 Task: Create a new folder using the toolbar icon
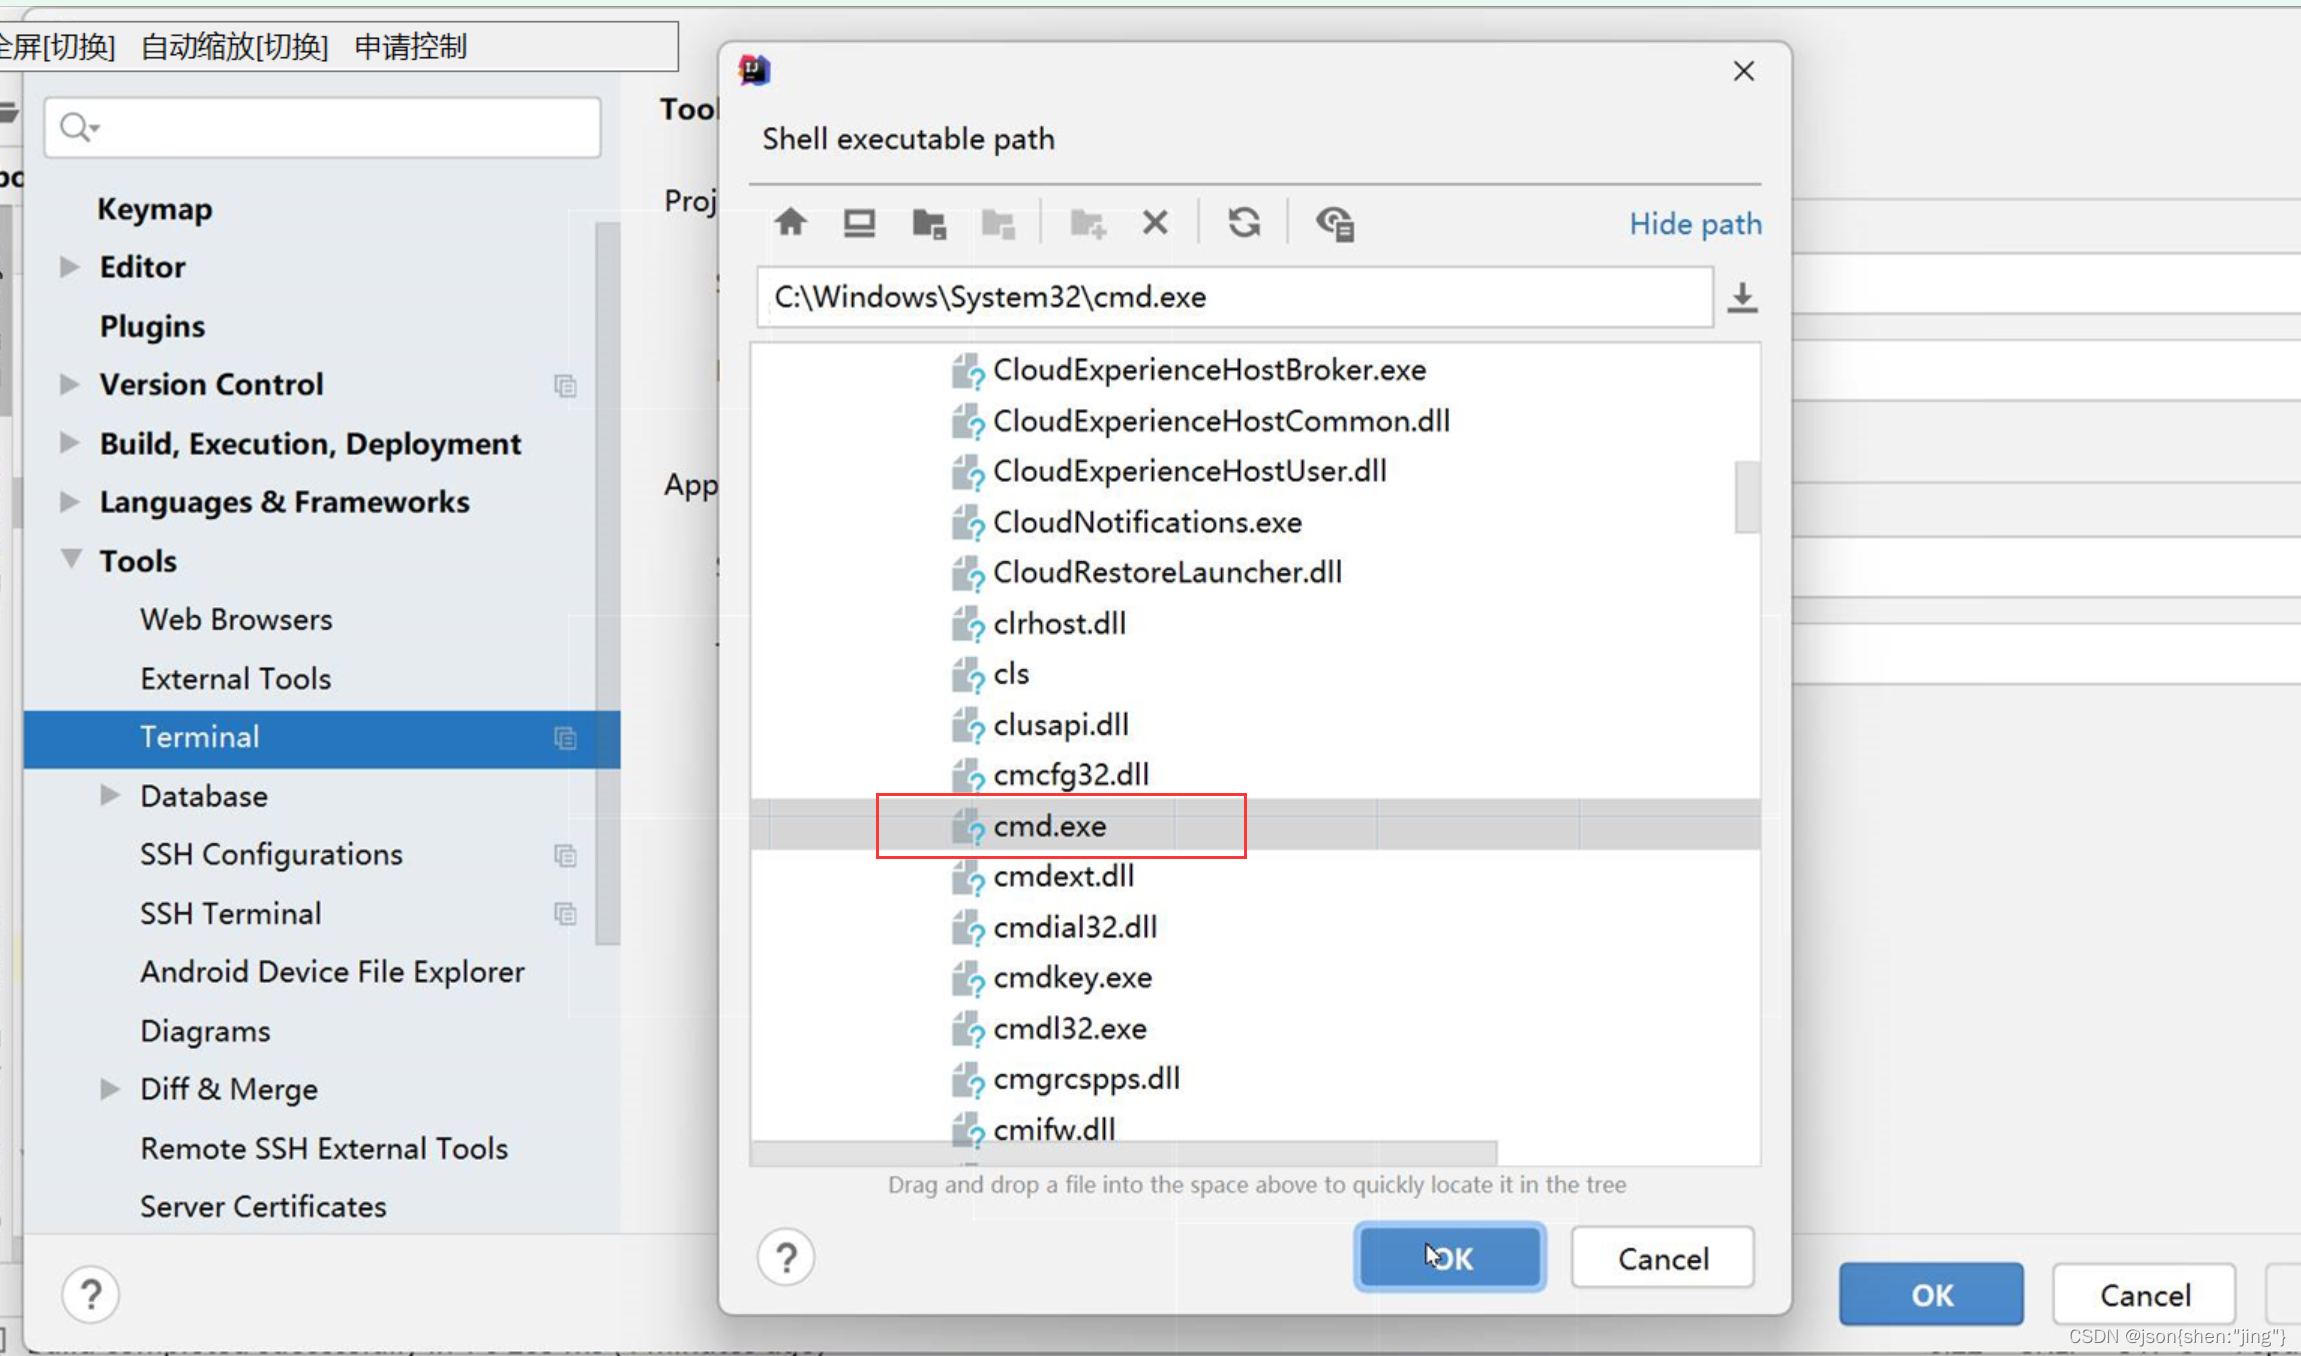1087,222
